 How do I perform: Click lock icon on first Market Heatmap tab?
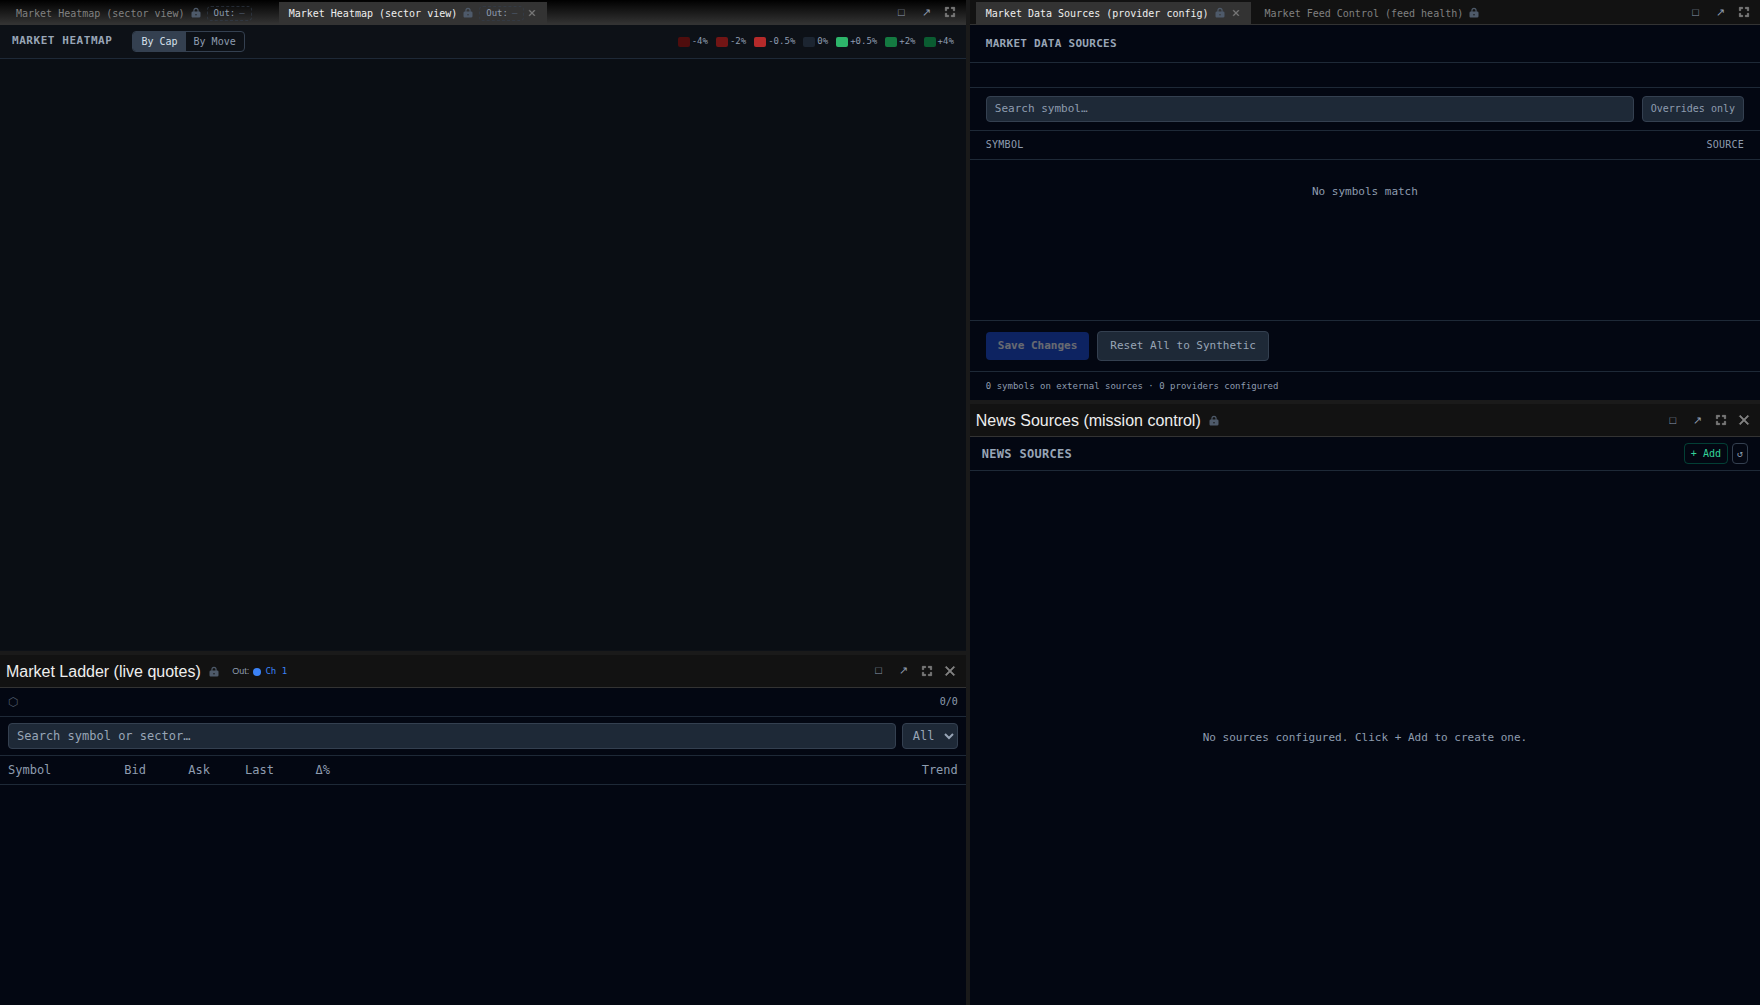tap(196, 13)
